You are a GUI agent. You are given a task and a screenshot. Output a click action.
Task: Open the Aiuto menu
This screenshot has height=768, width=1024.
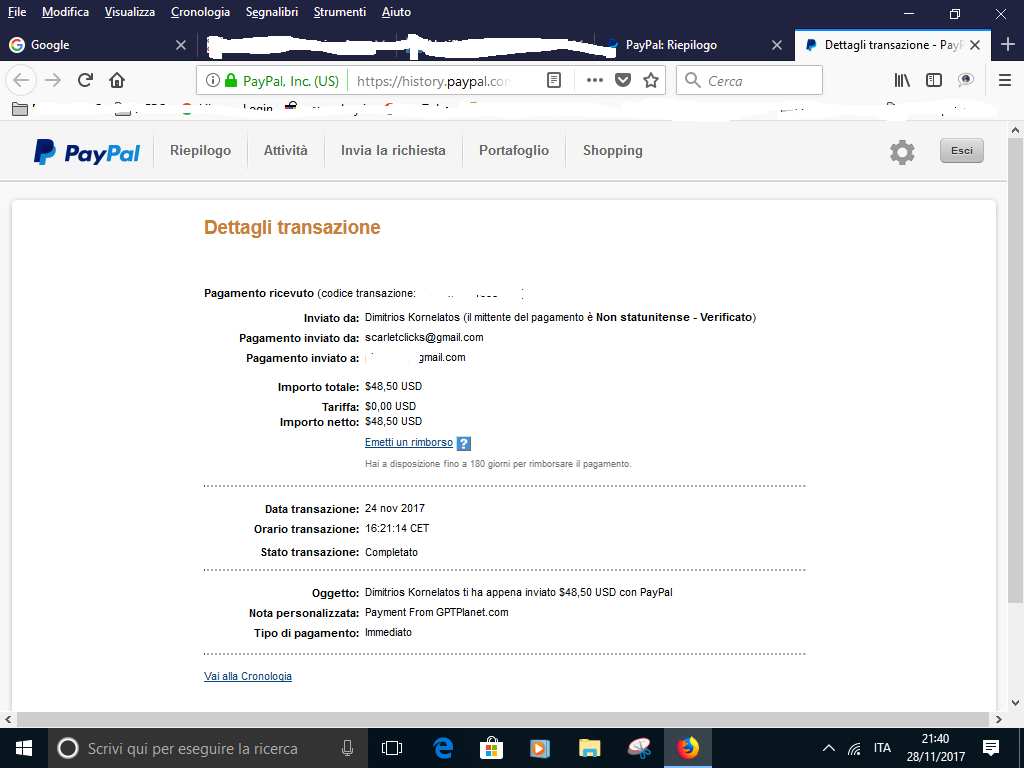(396, 12)
